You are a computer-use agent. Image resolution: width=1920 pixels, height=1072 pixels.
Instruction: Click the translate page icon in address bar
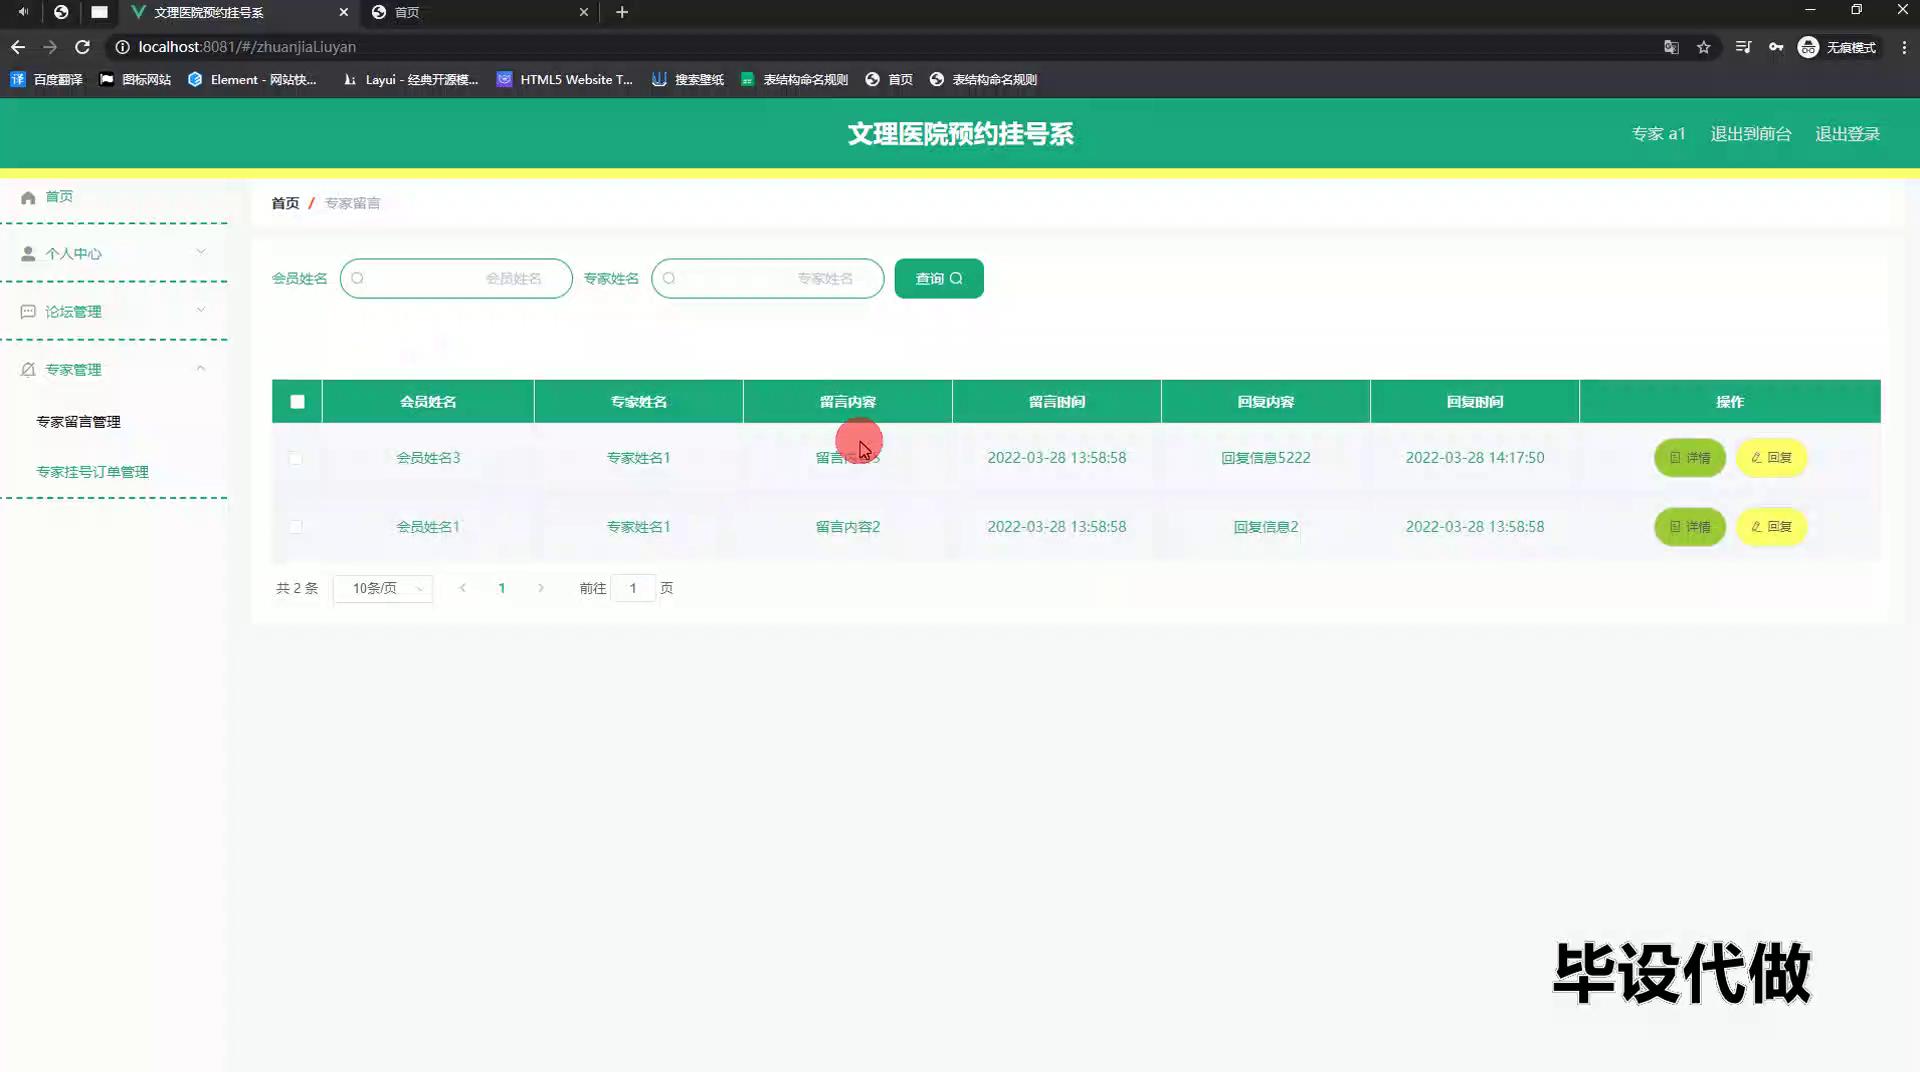pos(1671,47)
